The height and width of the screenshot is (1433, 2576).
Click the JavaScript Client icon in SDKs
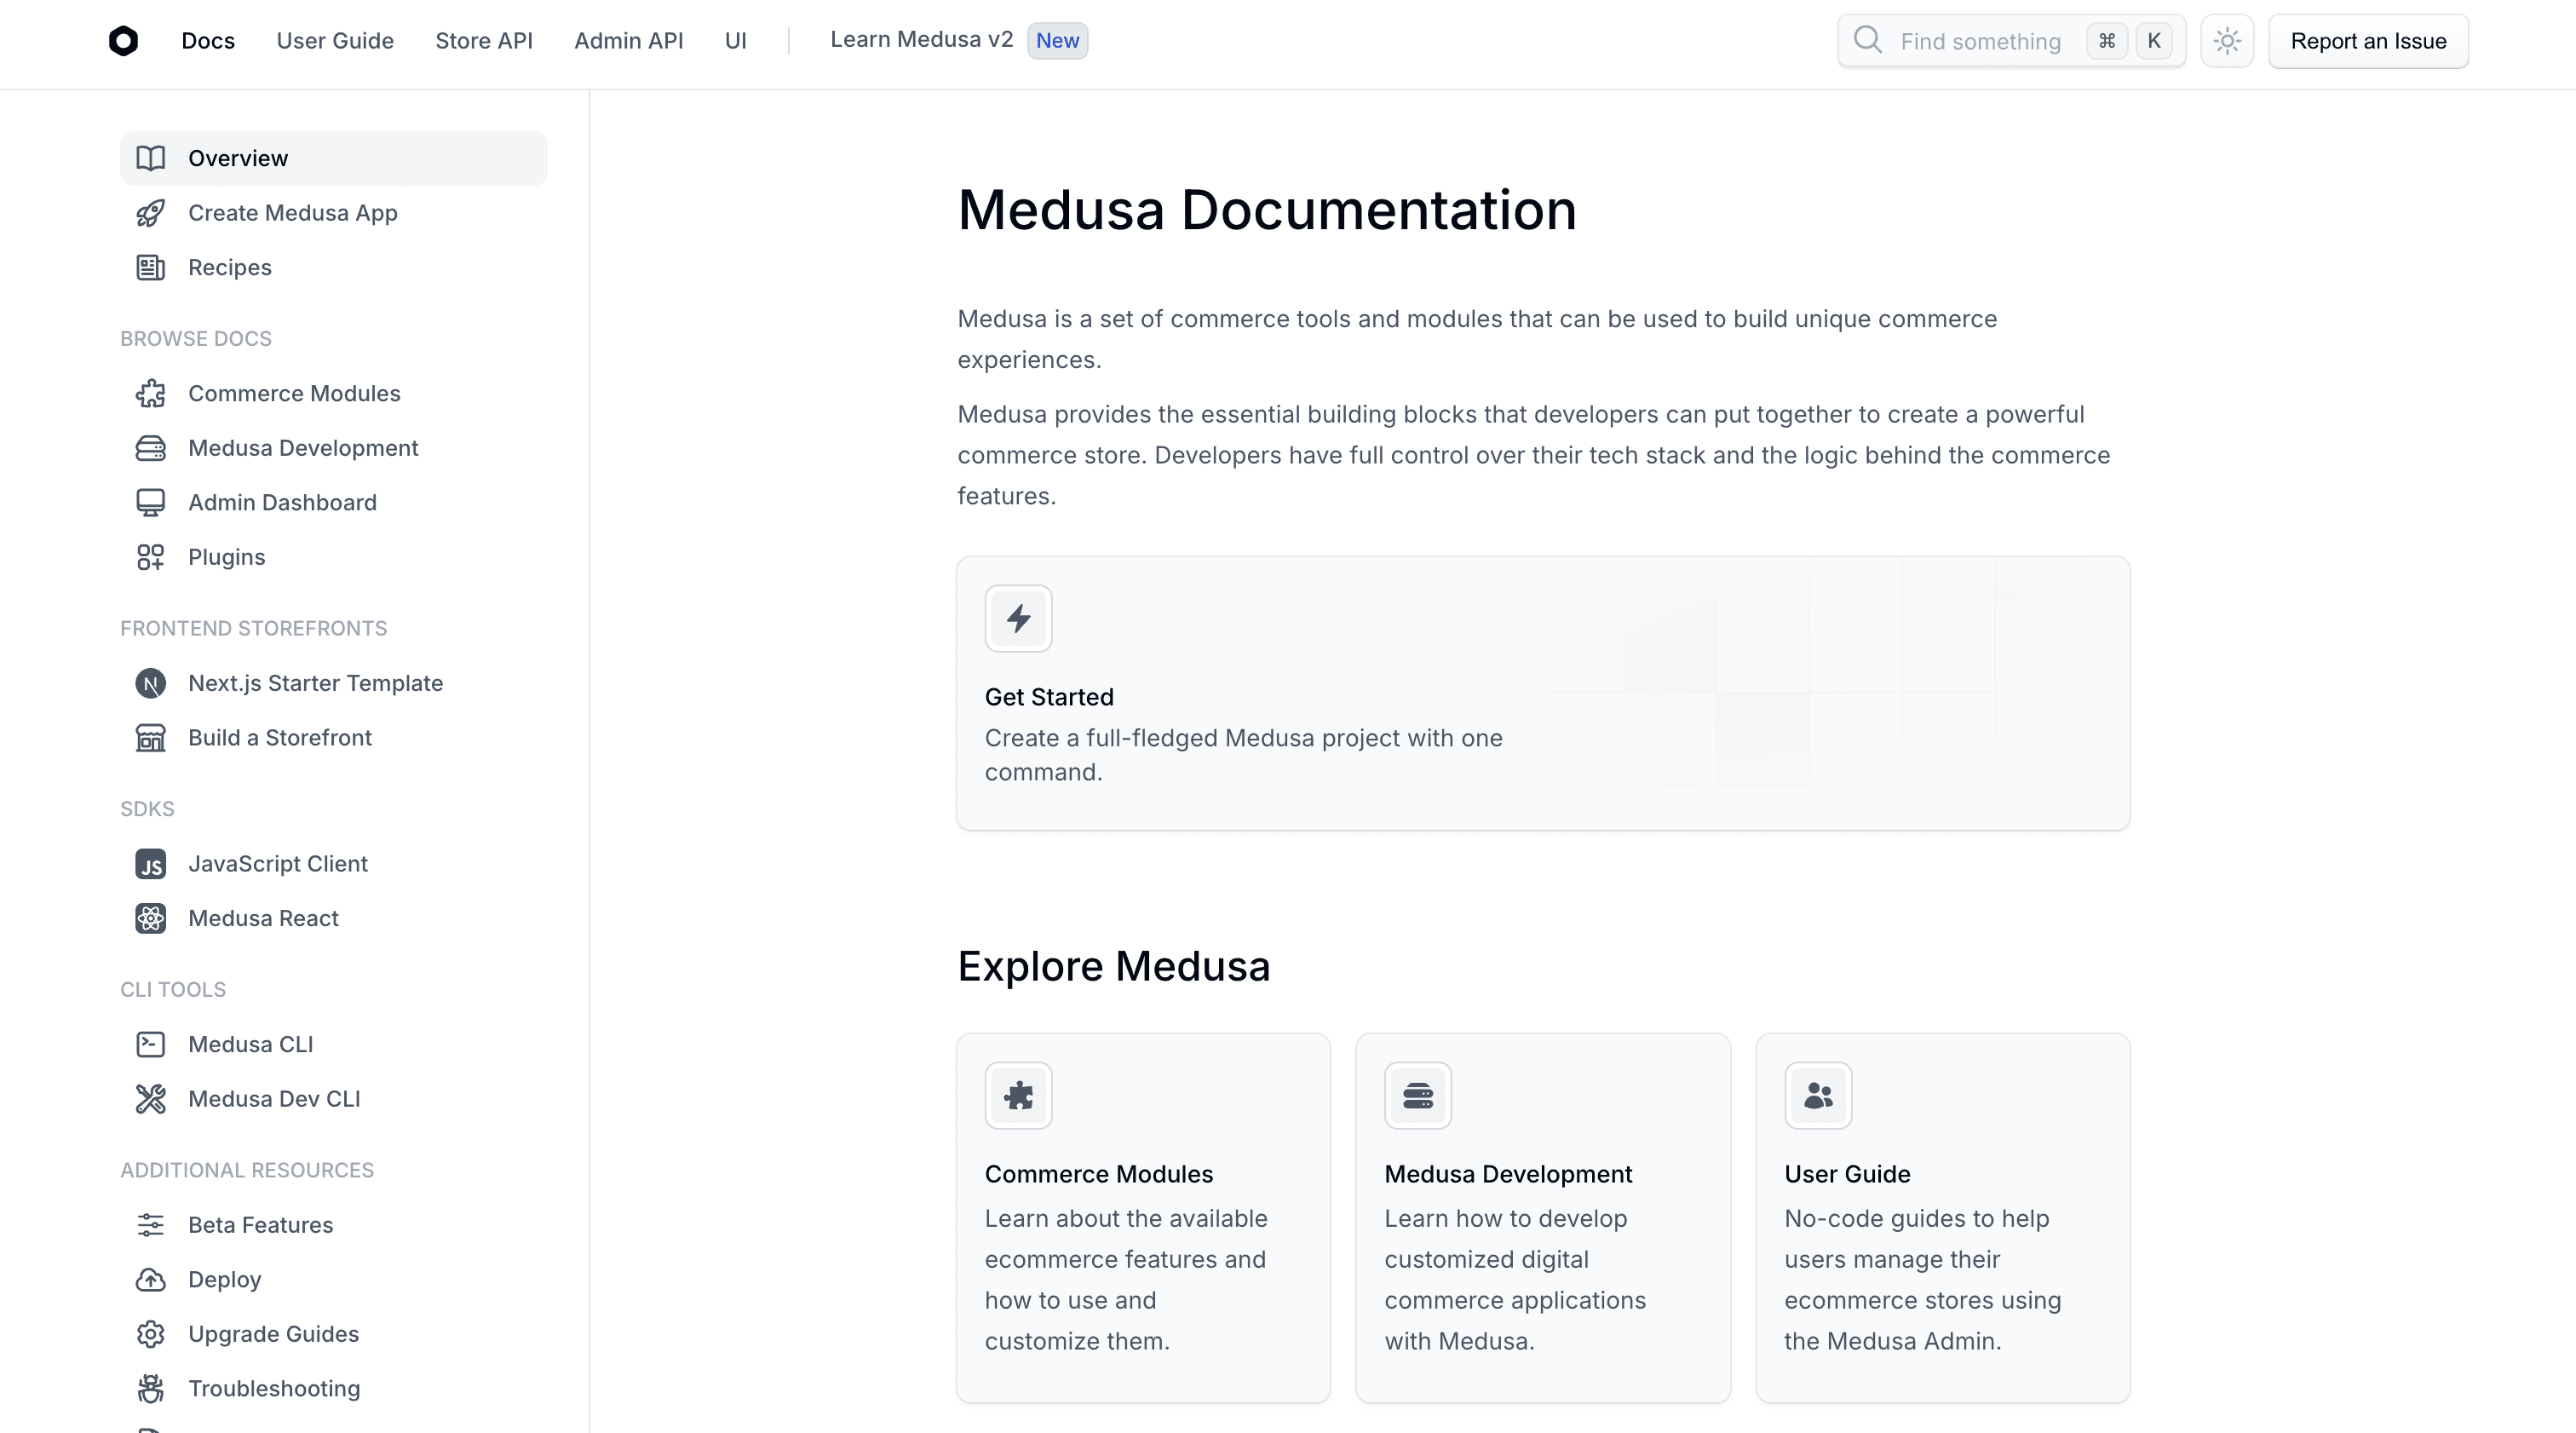pos(150,863)
